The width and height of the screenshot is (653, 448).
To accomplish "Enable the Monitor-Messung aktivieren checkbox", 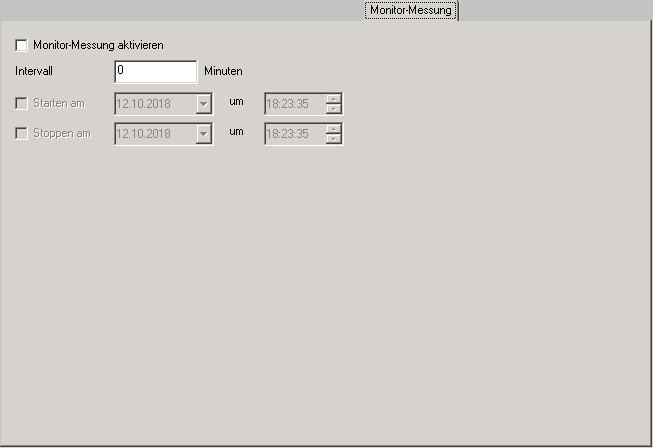I will (x=22, y=46).
